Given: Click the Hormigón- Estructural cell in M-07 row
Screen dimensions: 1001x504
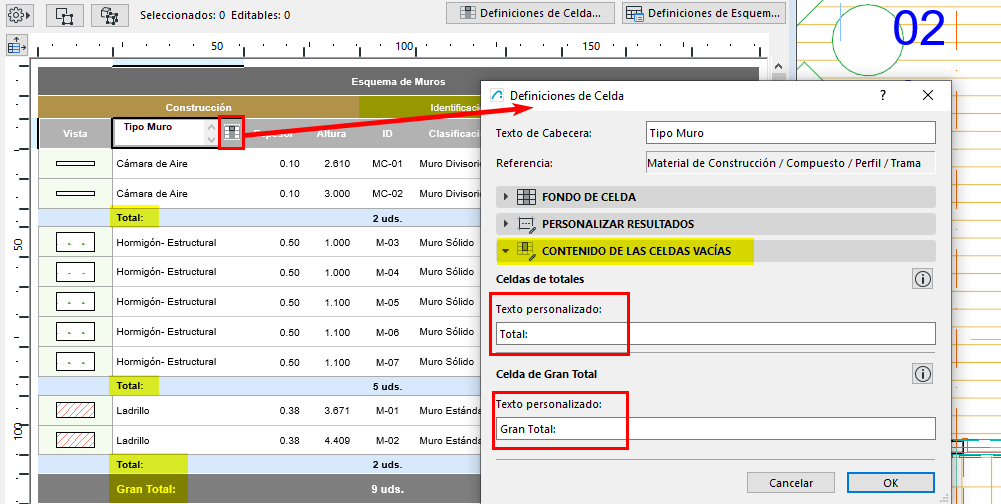Looking at the screenshot, I should 167,362.
